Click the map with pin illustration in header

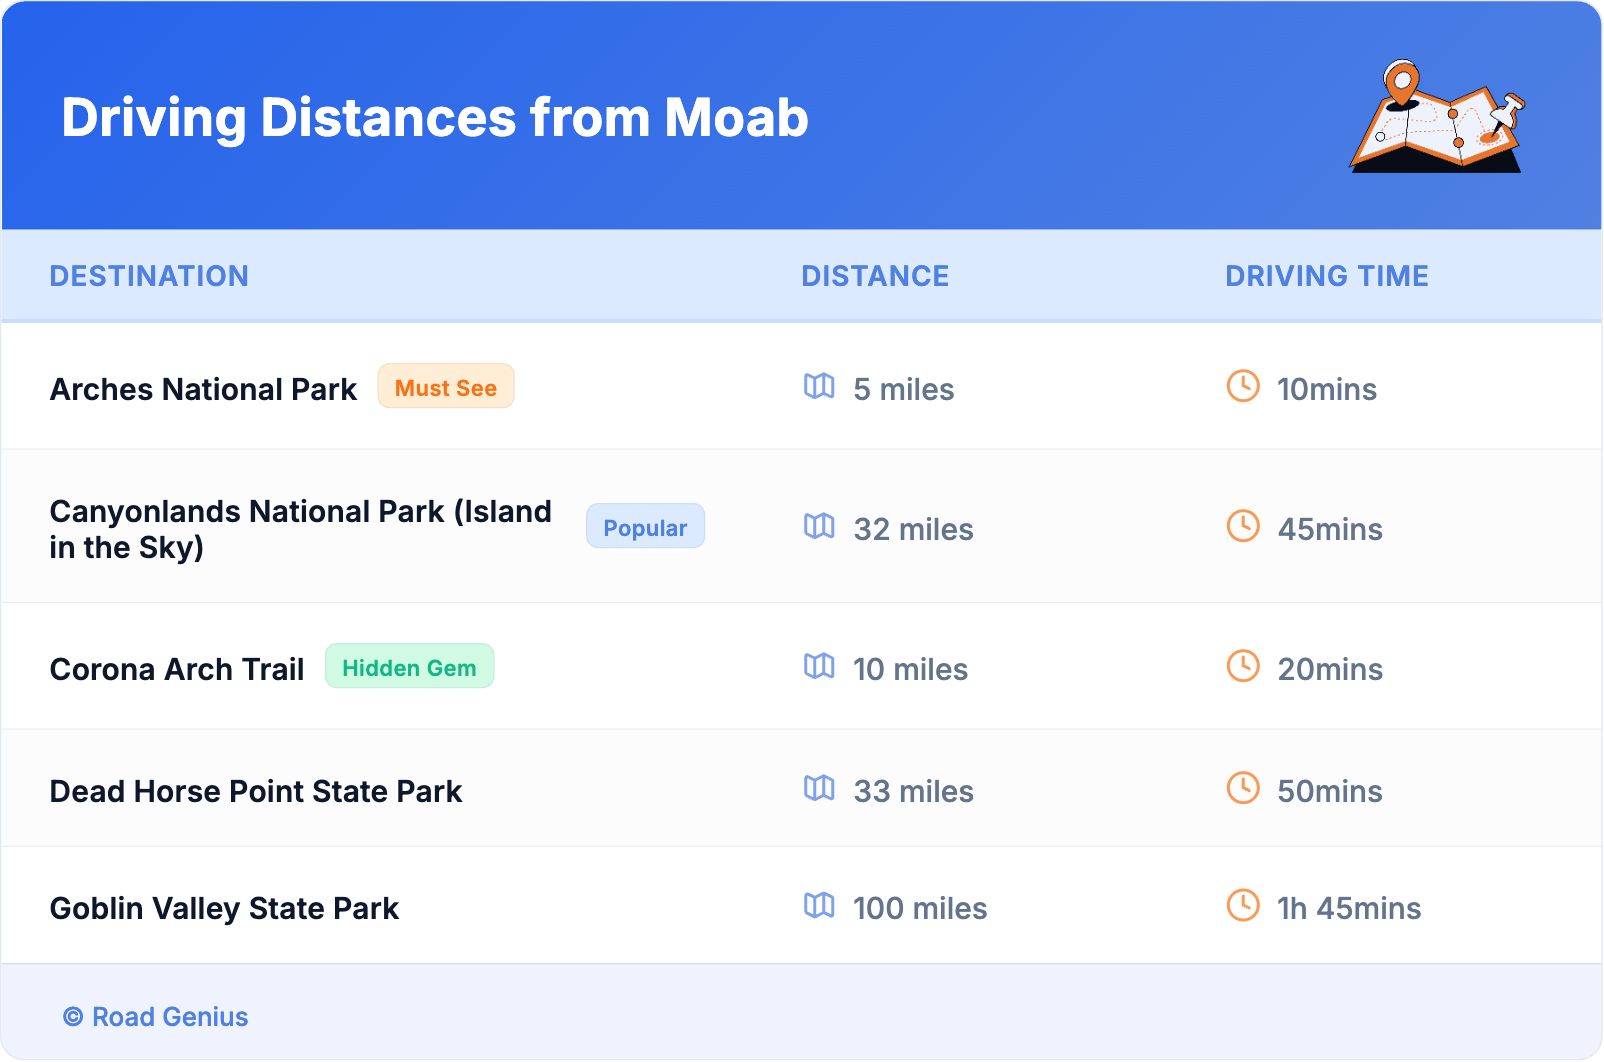1437,117
